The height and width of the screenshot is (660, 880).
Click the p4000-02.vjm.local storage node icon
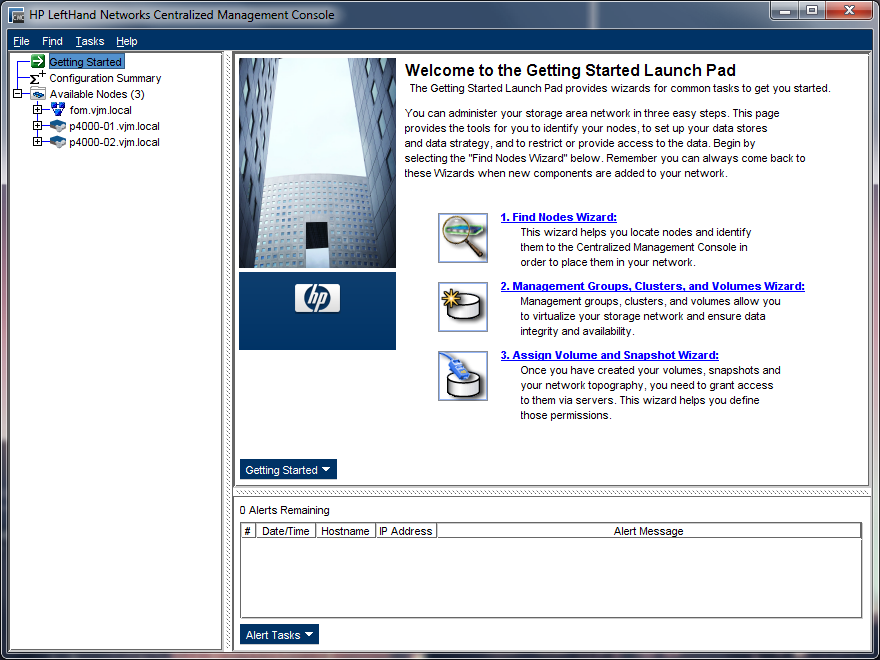click(x=58, y=142)
